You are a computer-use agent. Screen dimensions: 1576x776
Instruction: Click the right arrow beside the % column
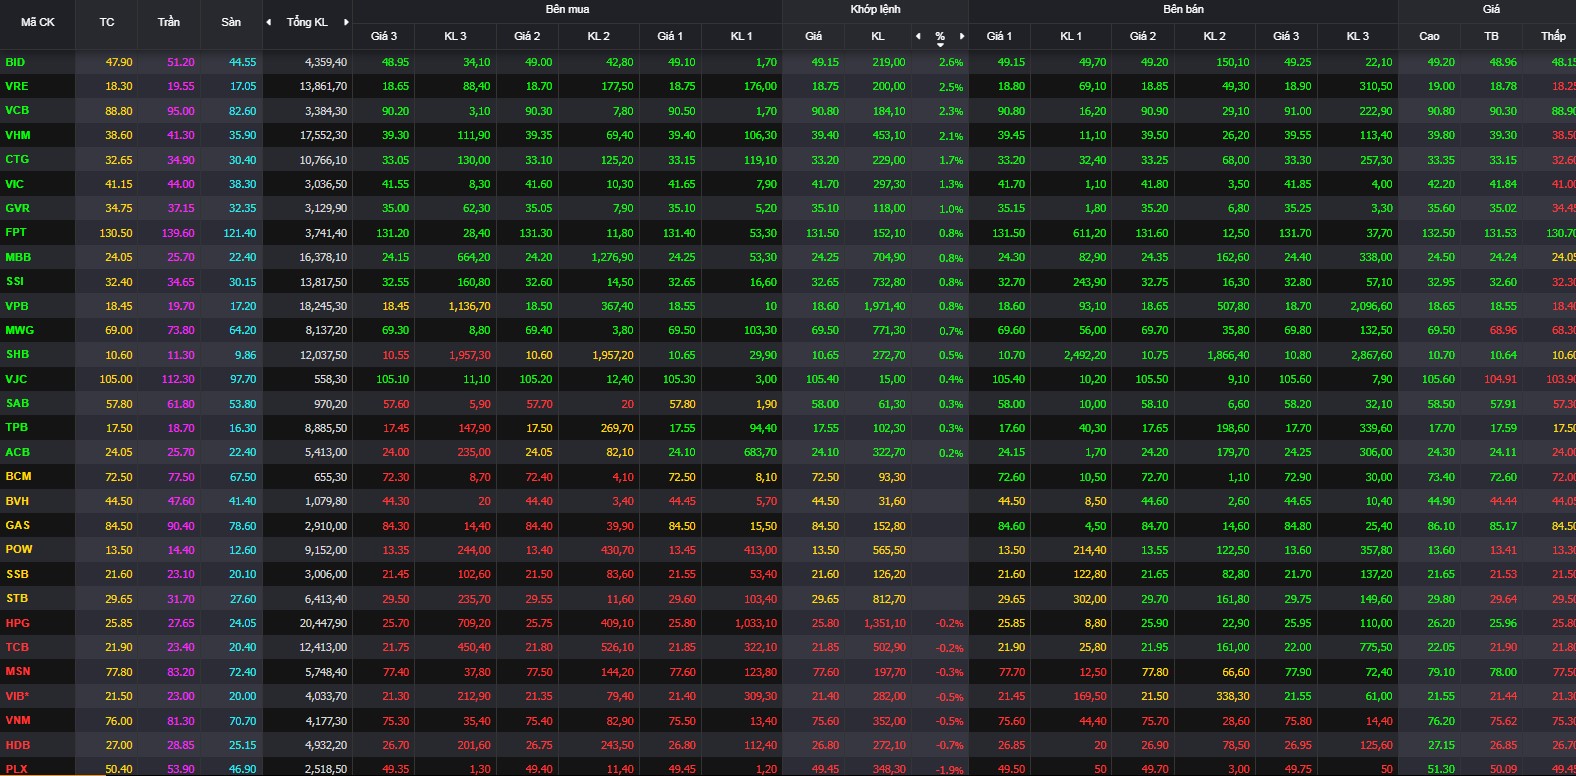(x=962, y=36)
